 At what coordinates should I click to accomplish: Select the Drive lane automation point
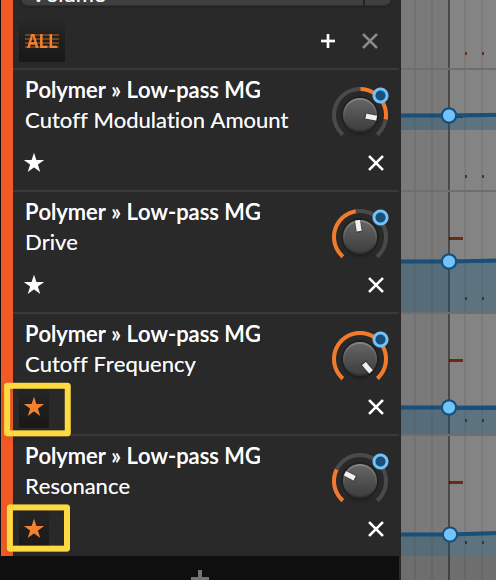click(449, 262)
